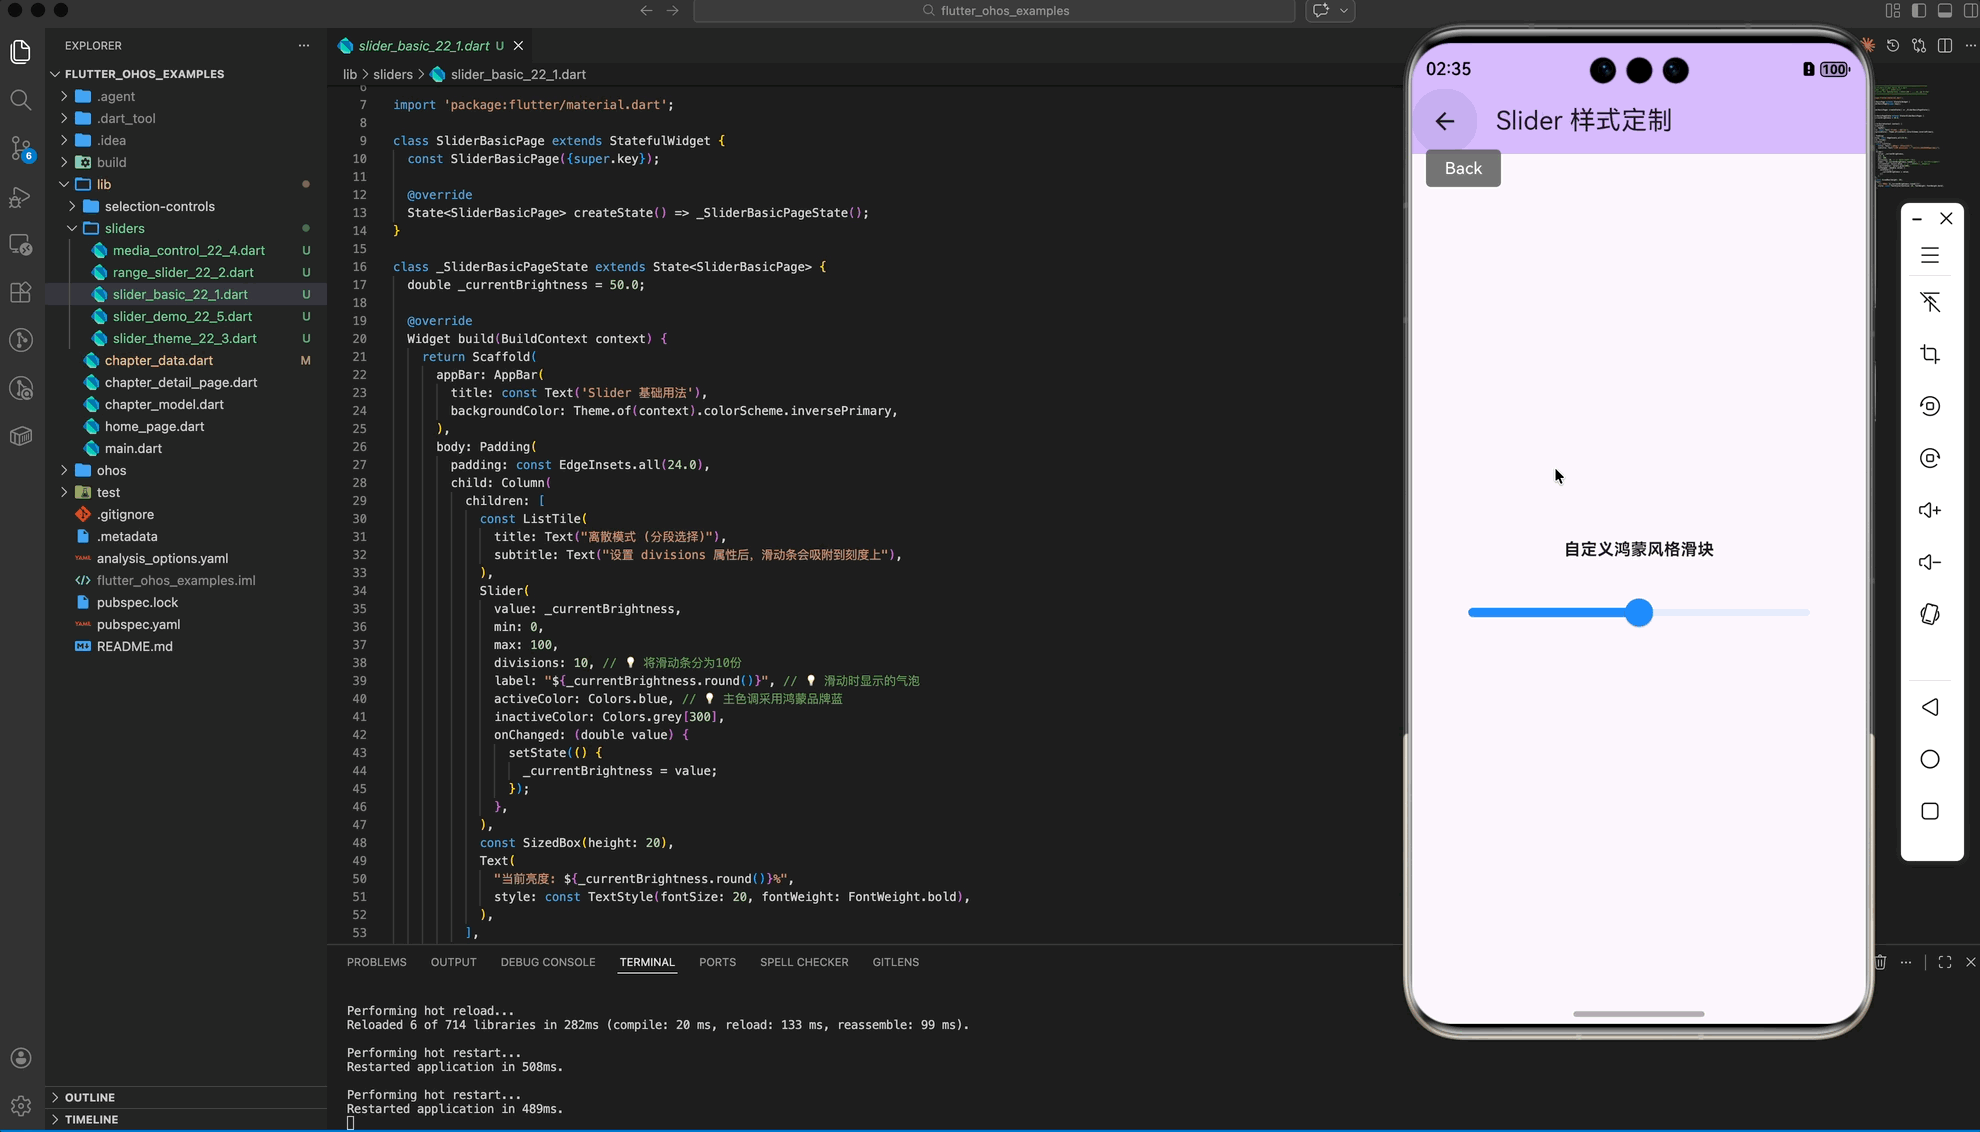Maximize the terminal panel size
The image size is (1980, 1132).
(x=1945, y=962)
